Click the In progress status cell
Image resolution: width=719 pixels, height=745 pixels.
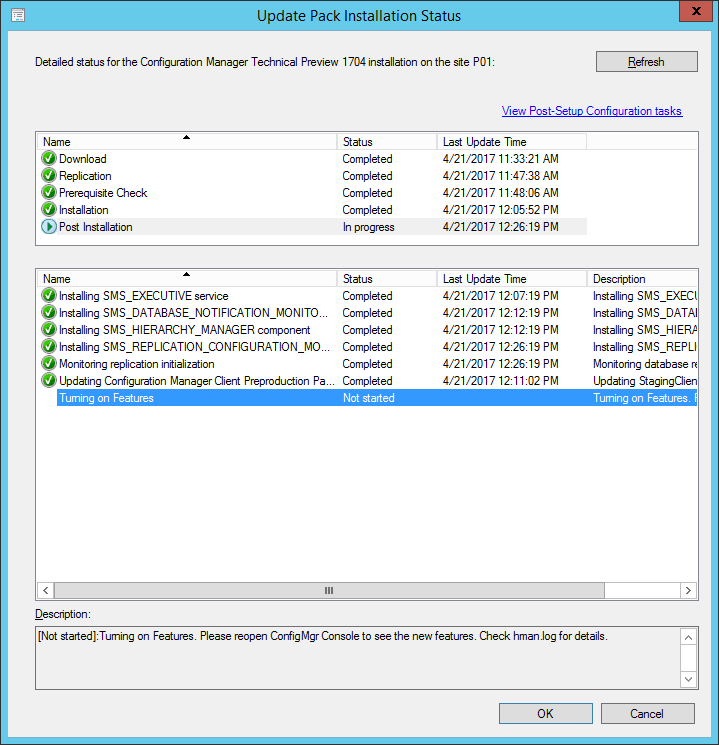click(x=369, y=227)
